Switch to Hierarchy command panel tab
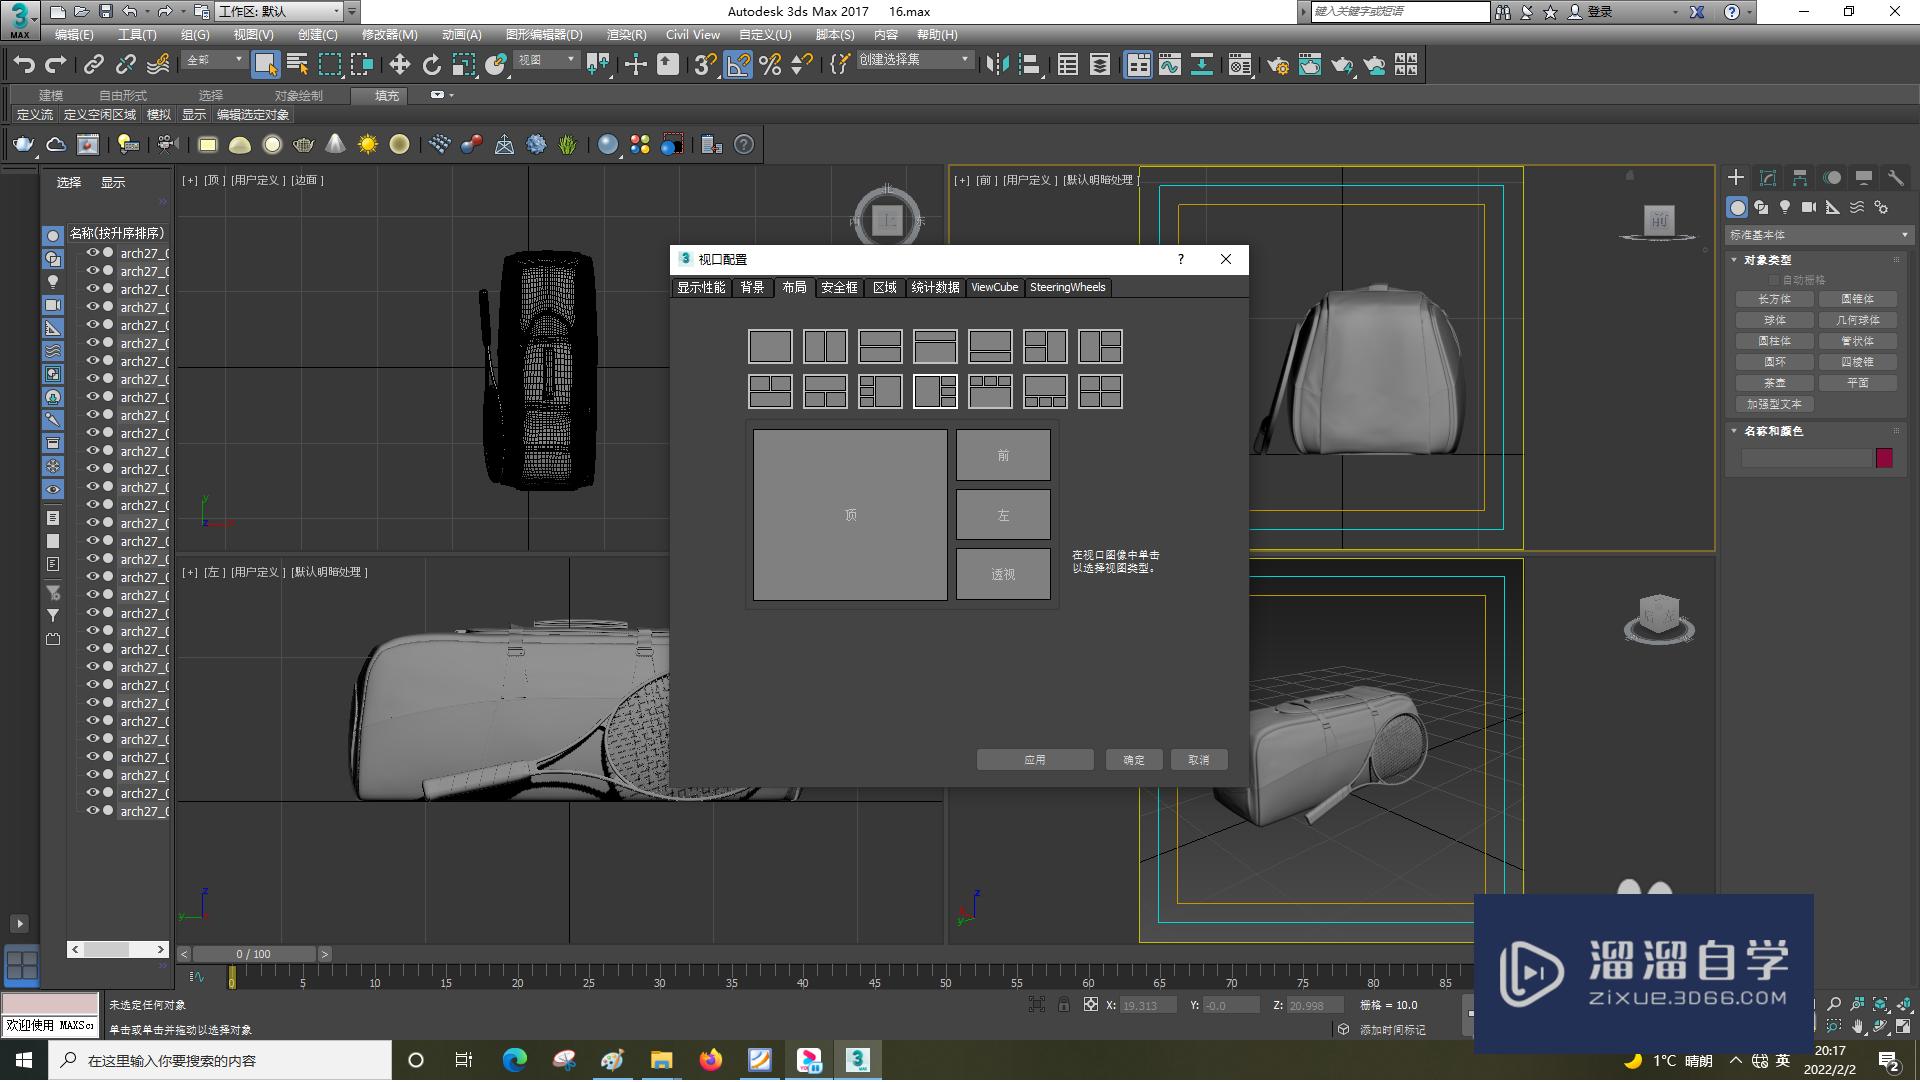The image size is (1920, 1082). 1800,177
